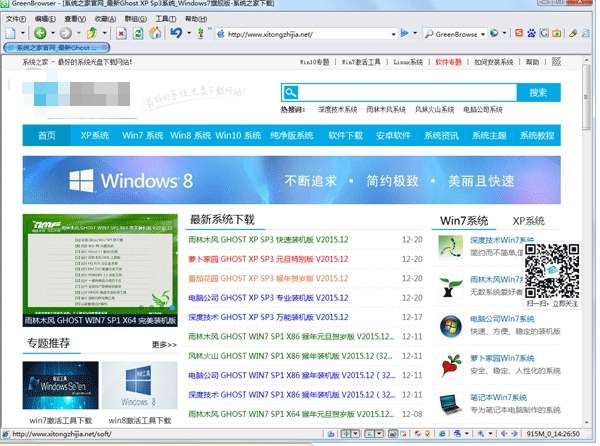Open the 帮助(H) menu

tap(196, 19)
